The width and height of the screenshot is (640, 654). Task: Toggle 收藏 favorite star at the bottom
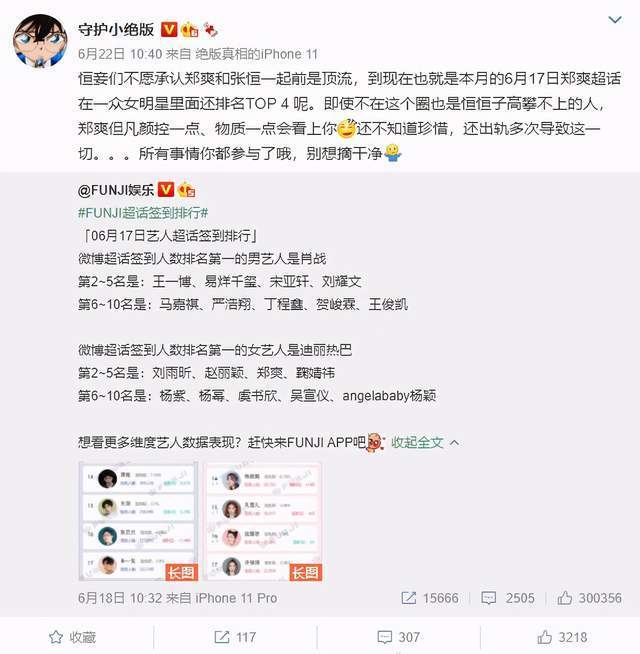click(x=73, y=637)
